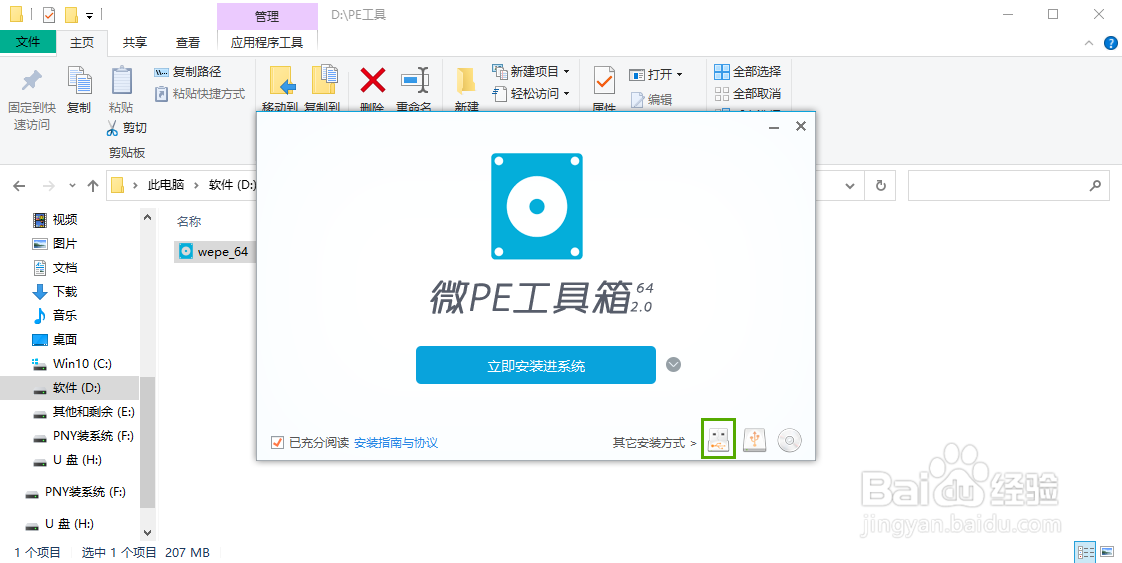Image resolution: width=1122 pixels, height=563 pixels.
Task: Untick the 已充分阅读 checkbox
Action: click(278, 443)
